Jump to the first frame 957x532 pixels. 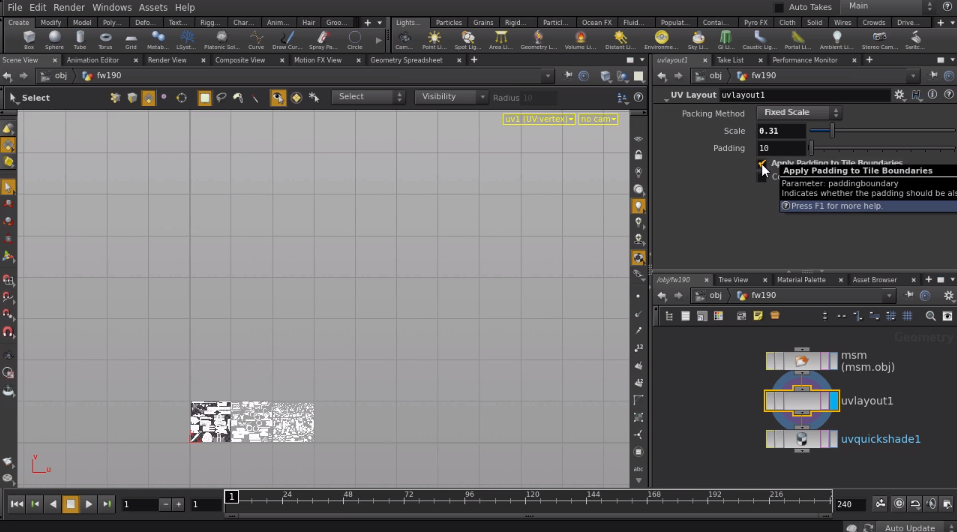[x=16, y=504]
